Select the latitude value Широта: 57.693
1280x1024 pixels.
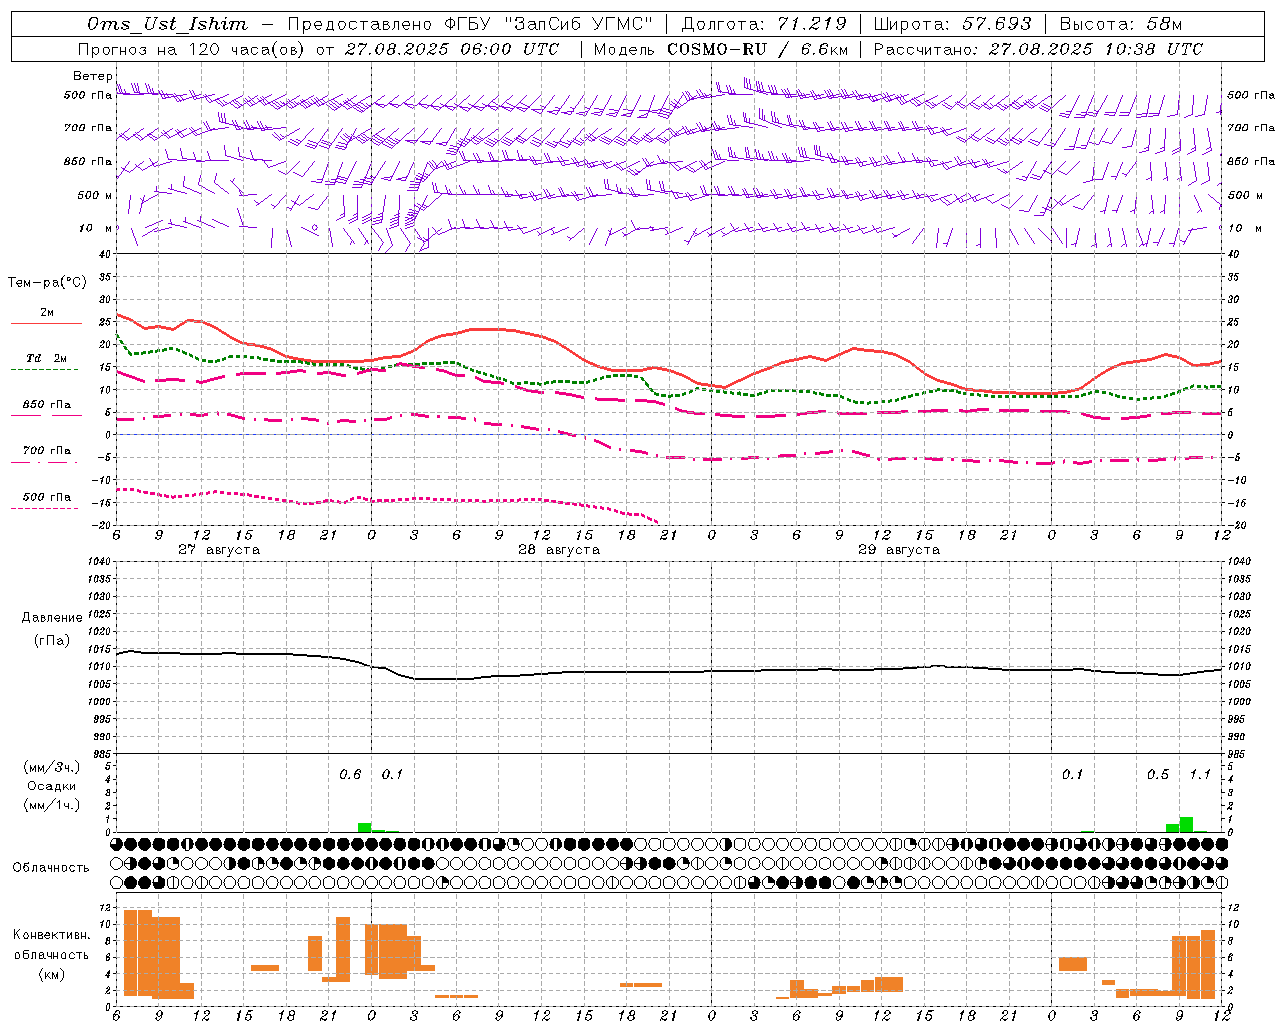pyautogui.click(x=952, y=24)
